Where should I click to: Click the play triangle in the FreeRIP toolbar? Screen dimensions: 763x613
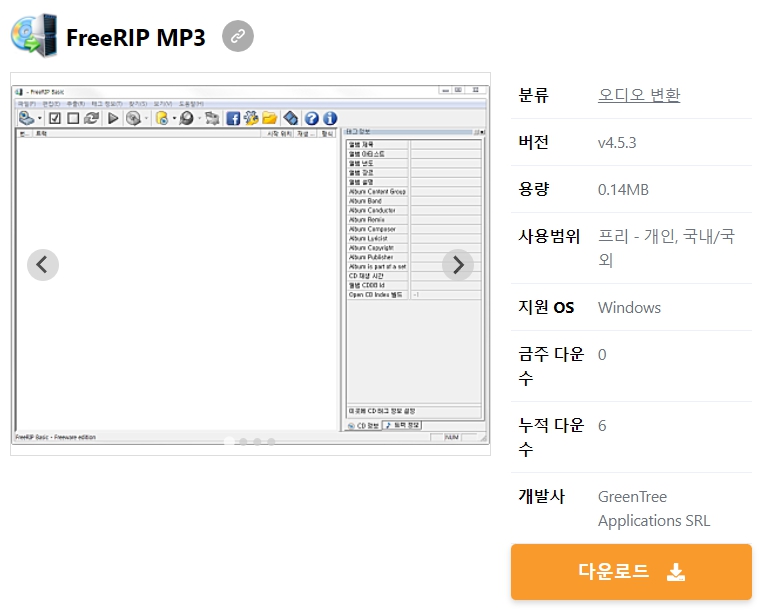click(x=113, y=118)
